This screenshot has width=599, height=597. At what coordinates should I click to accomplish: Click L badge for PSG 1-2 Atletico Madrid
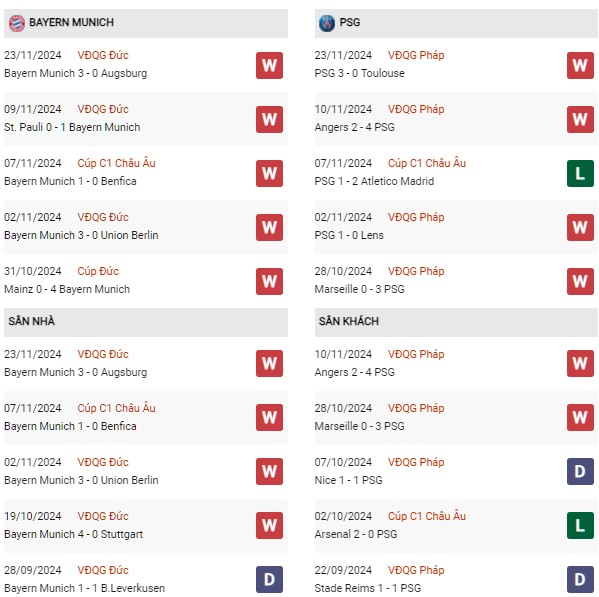click(580, 173)
